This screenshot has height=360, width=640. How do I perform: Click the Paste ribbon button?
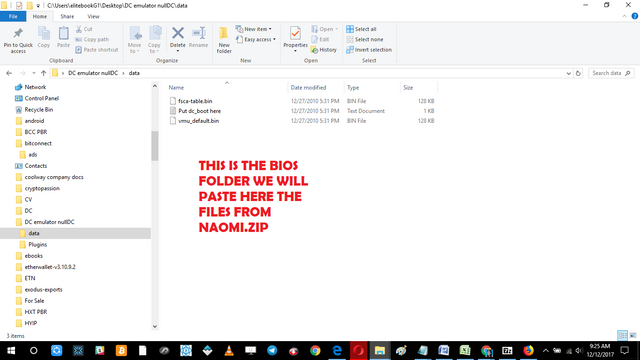pos(63,37)
